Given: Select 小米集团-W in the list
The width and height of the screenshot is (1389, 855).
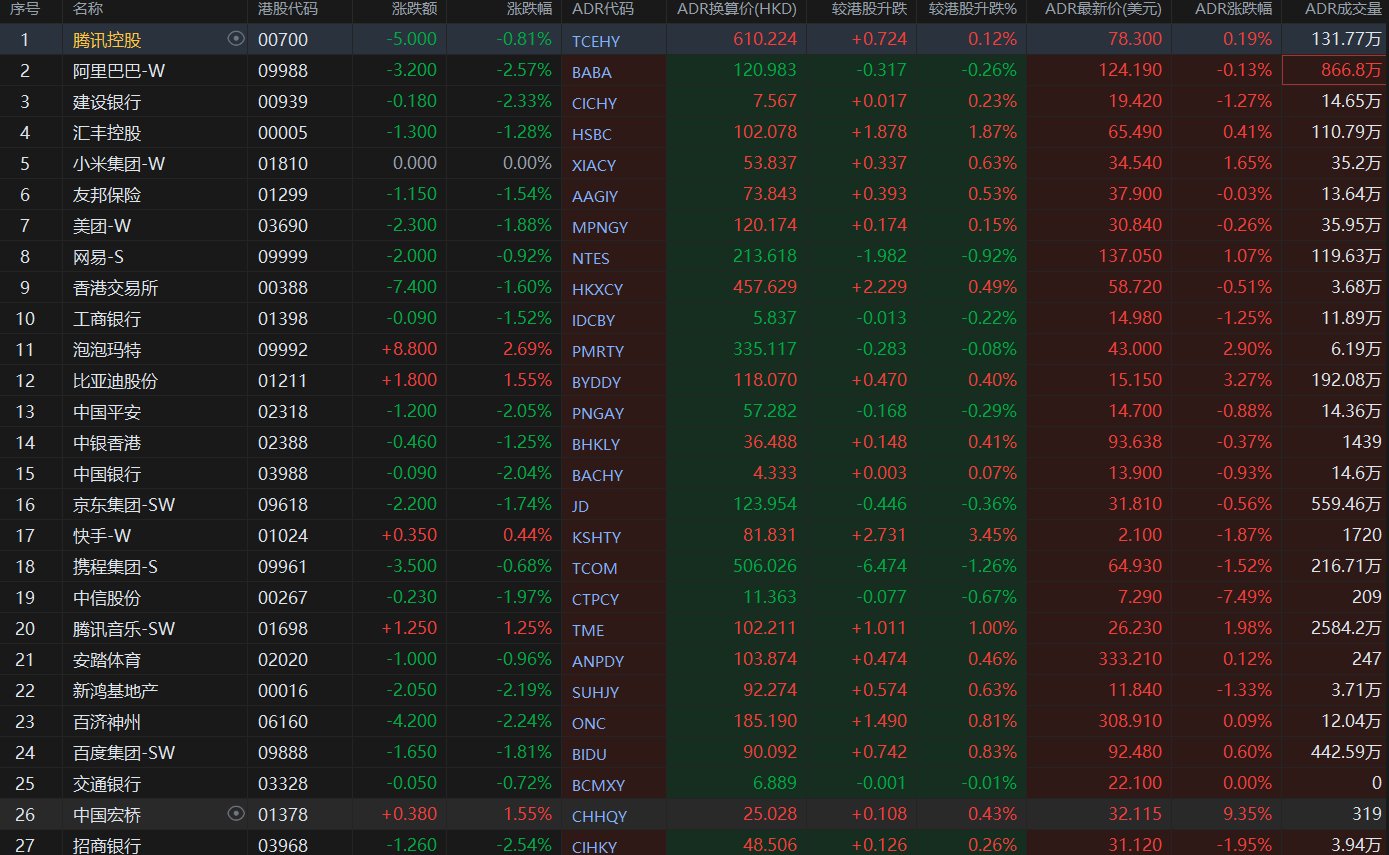Looking at the screenshot, I should click(118, 164).
